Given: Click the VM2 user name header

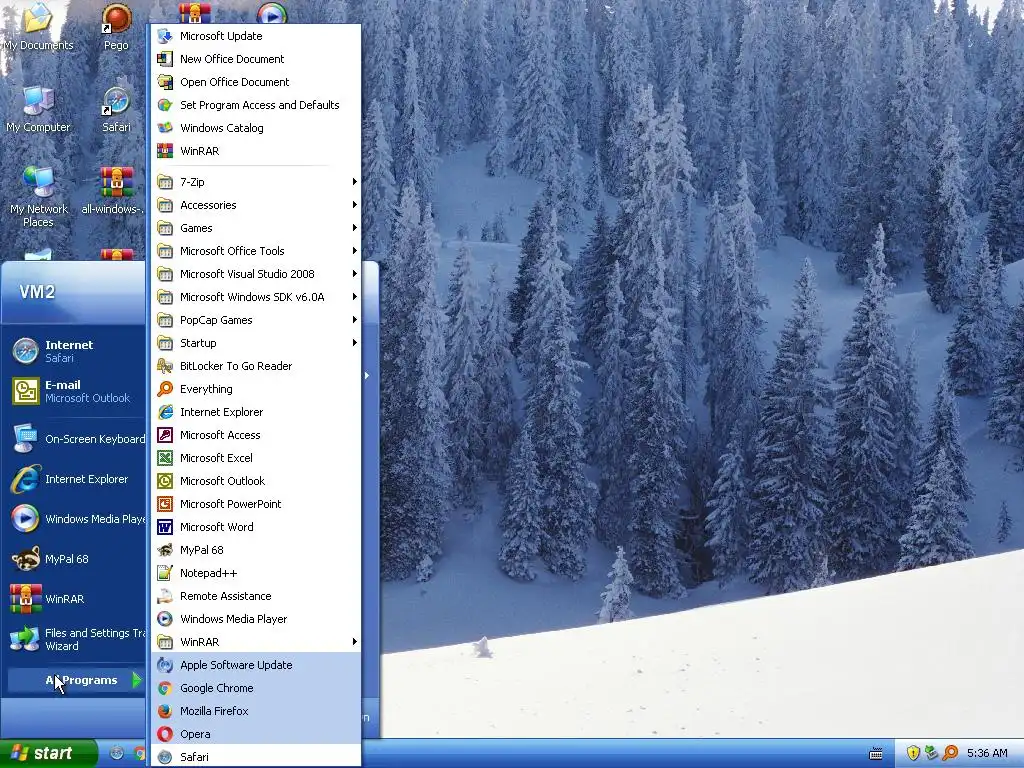Looking at the screenshot, I should [37, 292].
